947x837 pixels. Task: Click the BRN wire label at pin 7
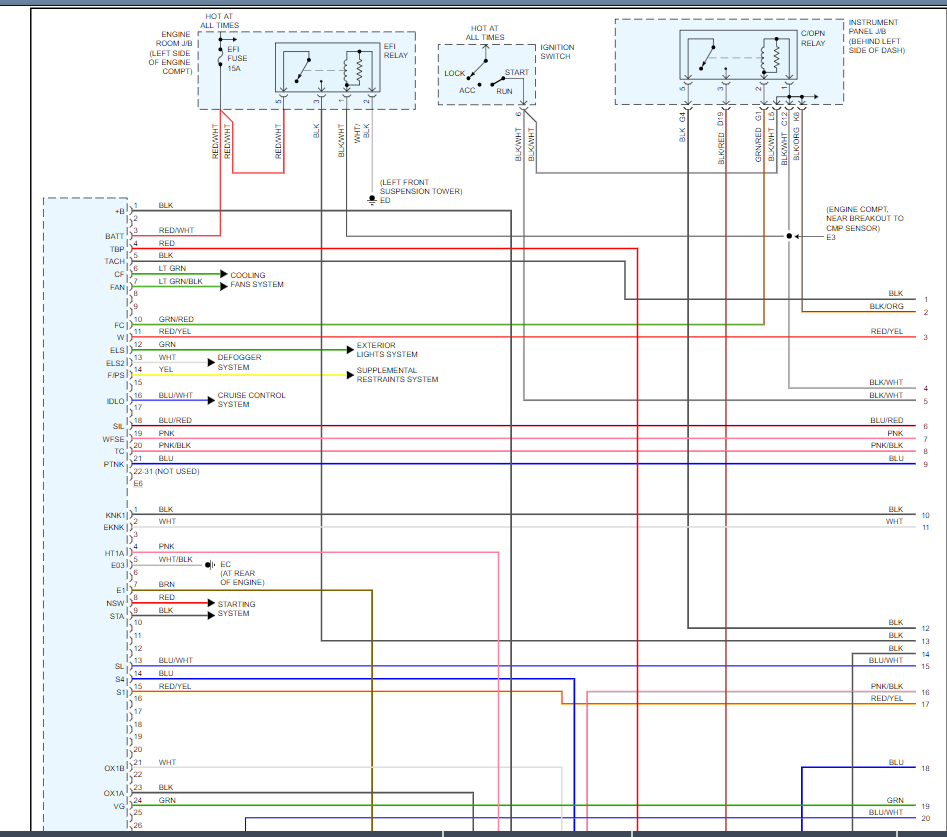(x=166, y=584)
